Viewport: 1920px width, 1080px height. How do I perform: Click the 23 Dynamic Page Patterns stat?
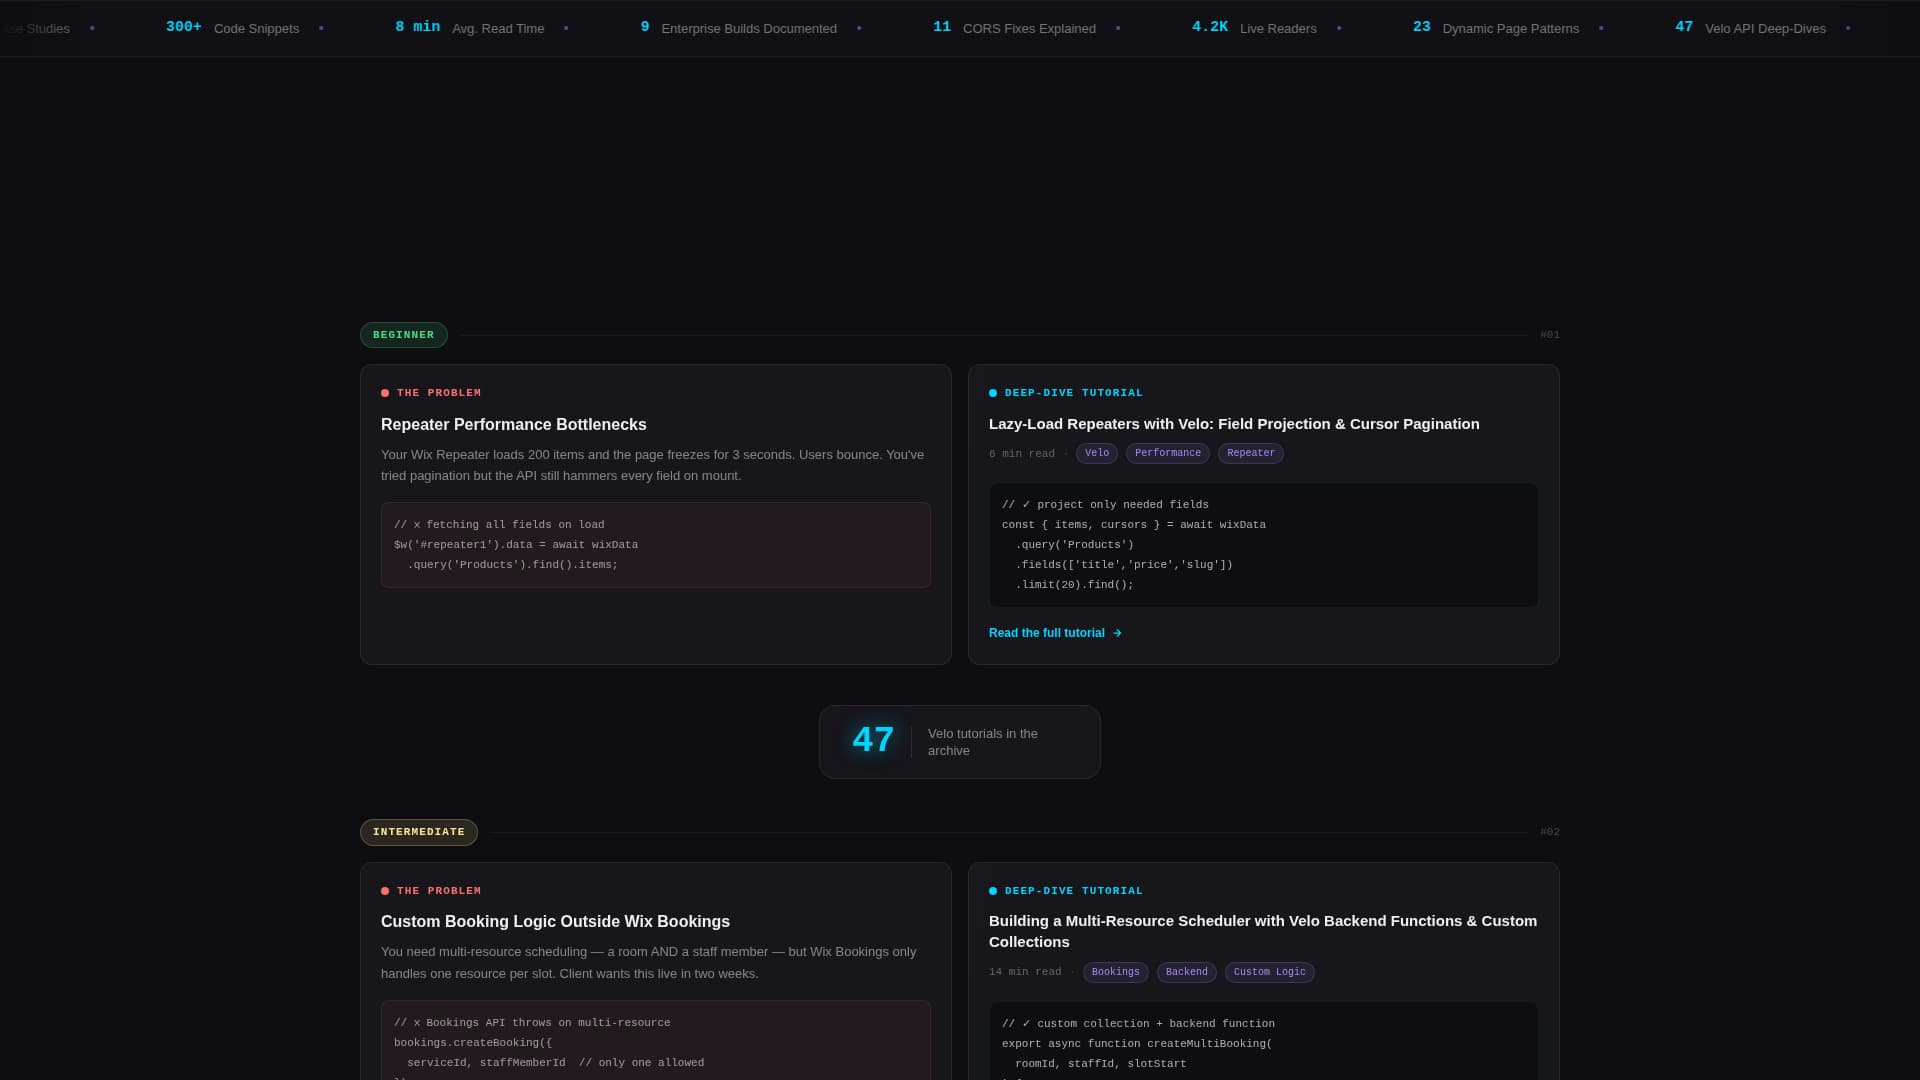pyautogui.click(x=1496, y=28)
